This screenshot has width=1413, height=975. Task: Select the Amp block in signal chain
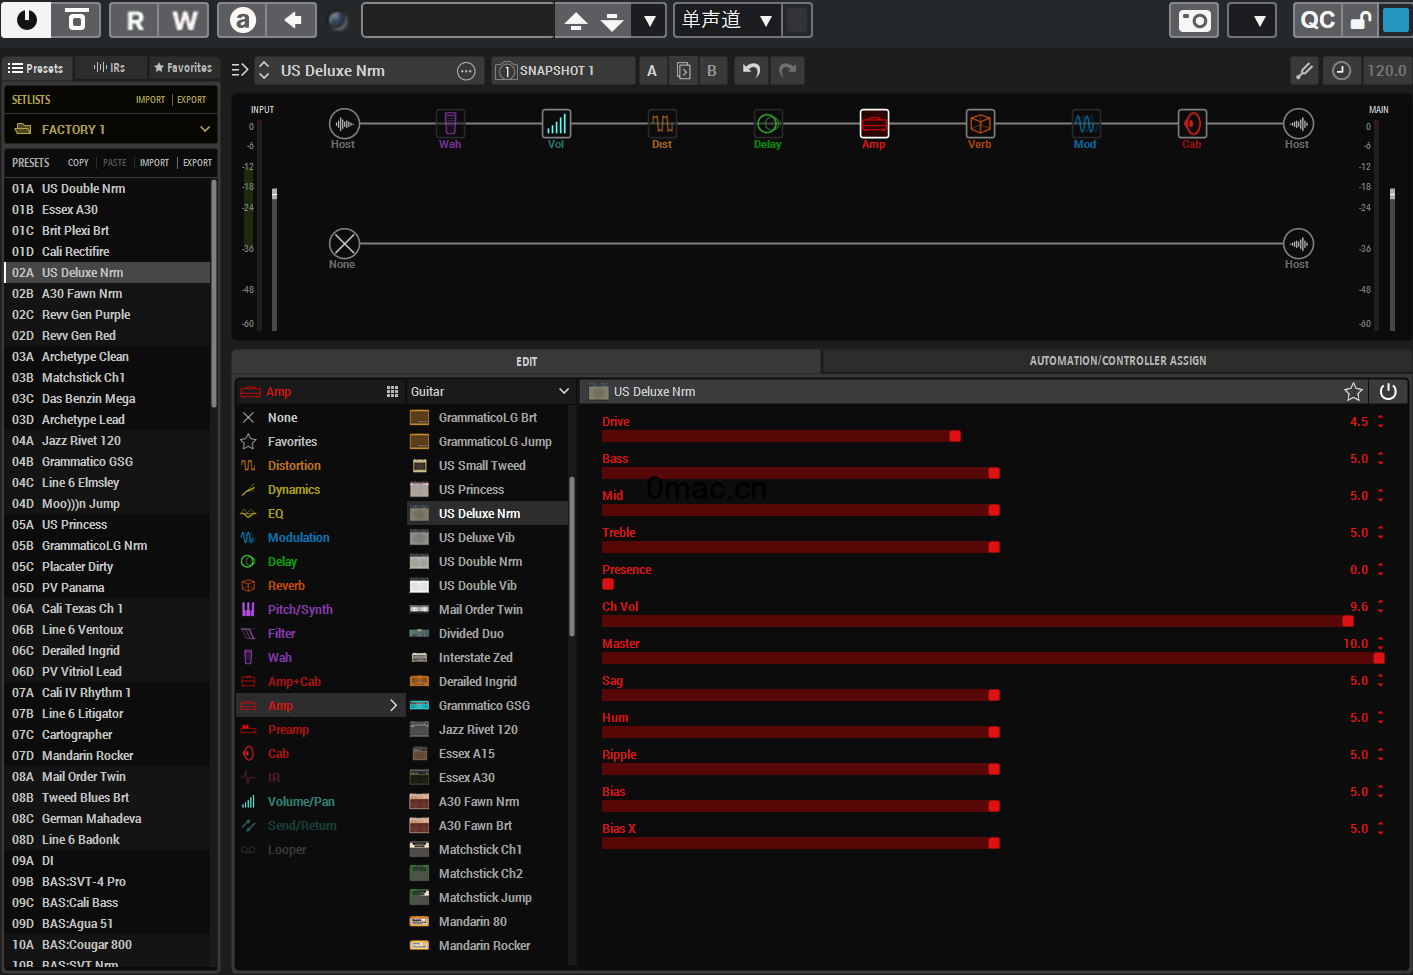[x=874, y=124]
